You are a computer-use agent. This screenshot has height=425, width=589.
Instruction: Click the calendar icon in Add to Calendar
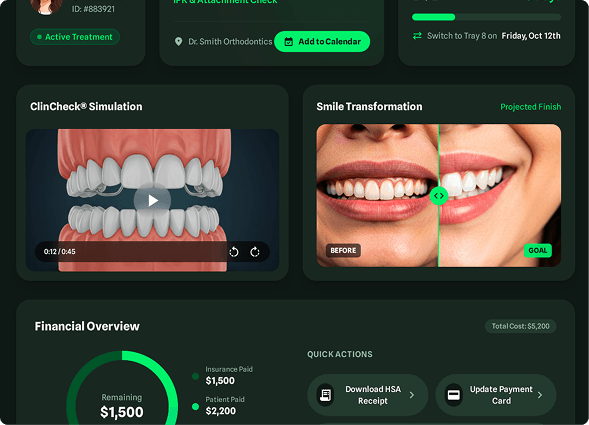(x=288, y=42)
